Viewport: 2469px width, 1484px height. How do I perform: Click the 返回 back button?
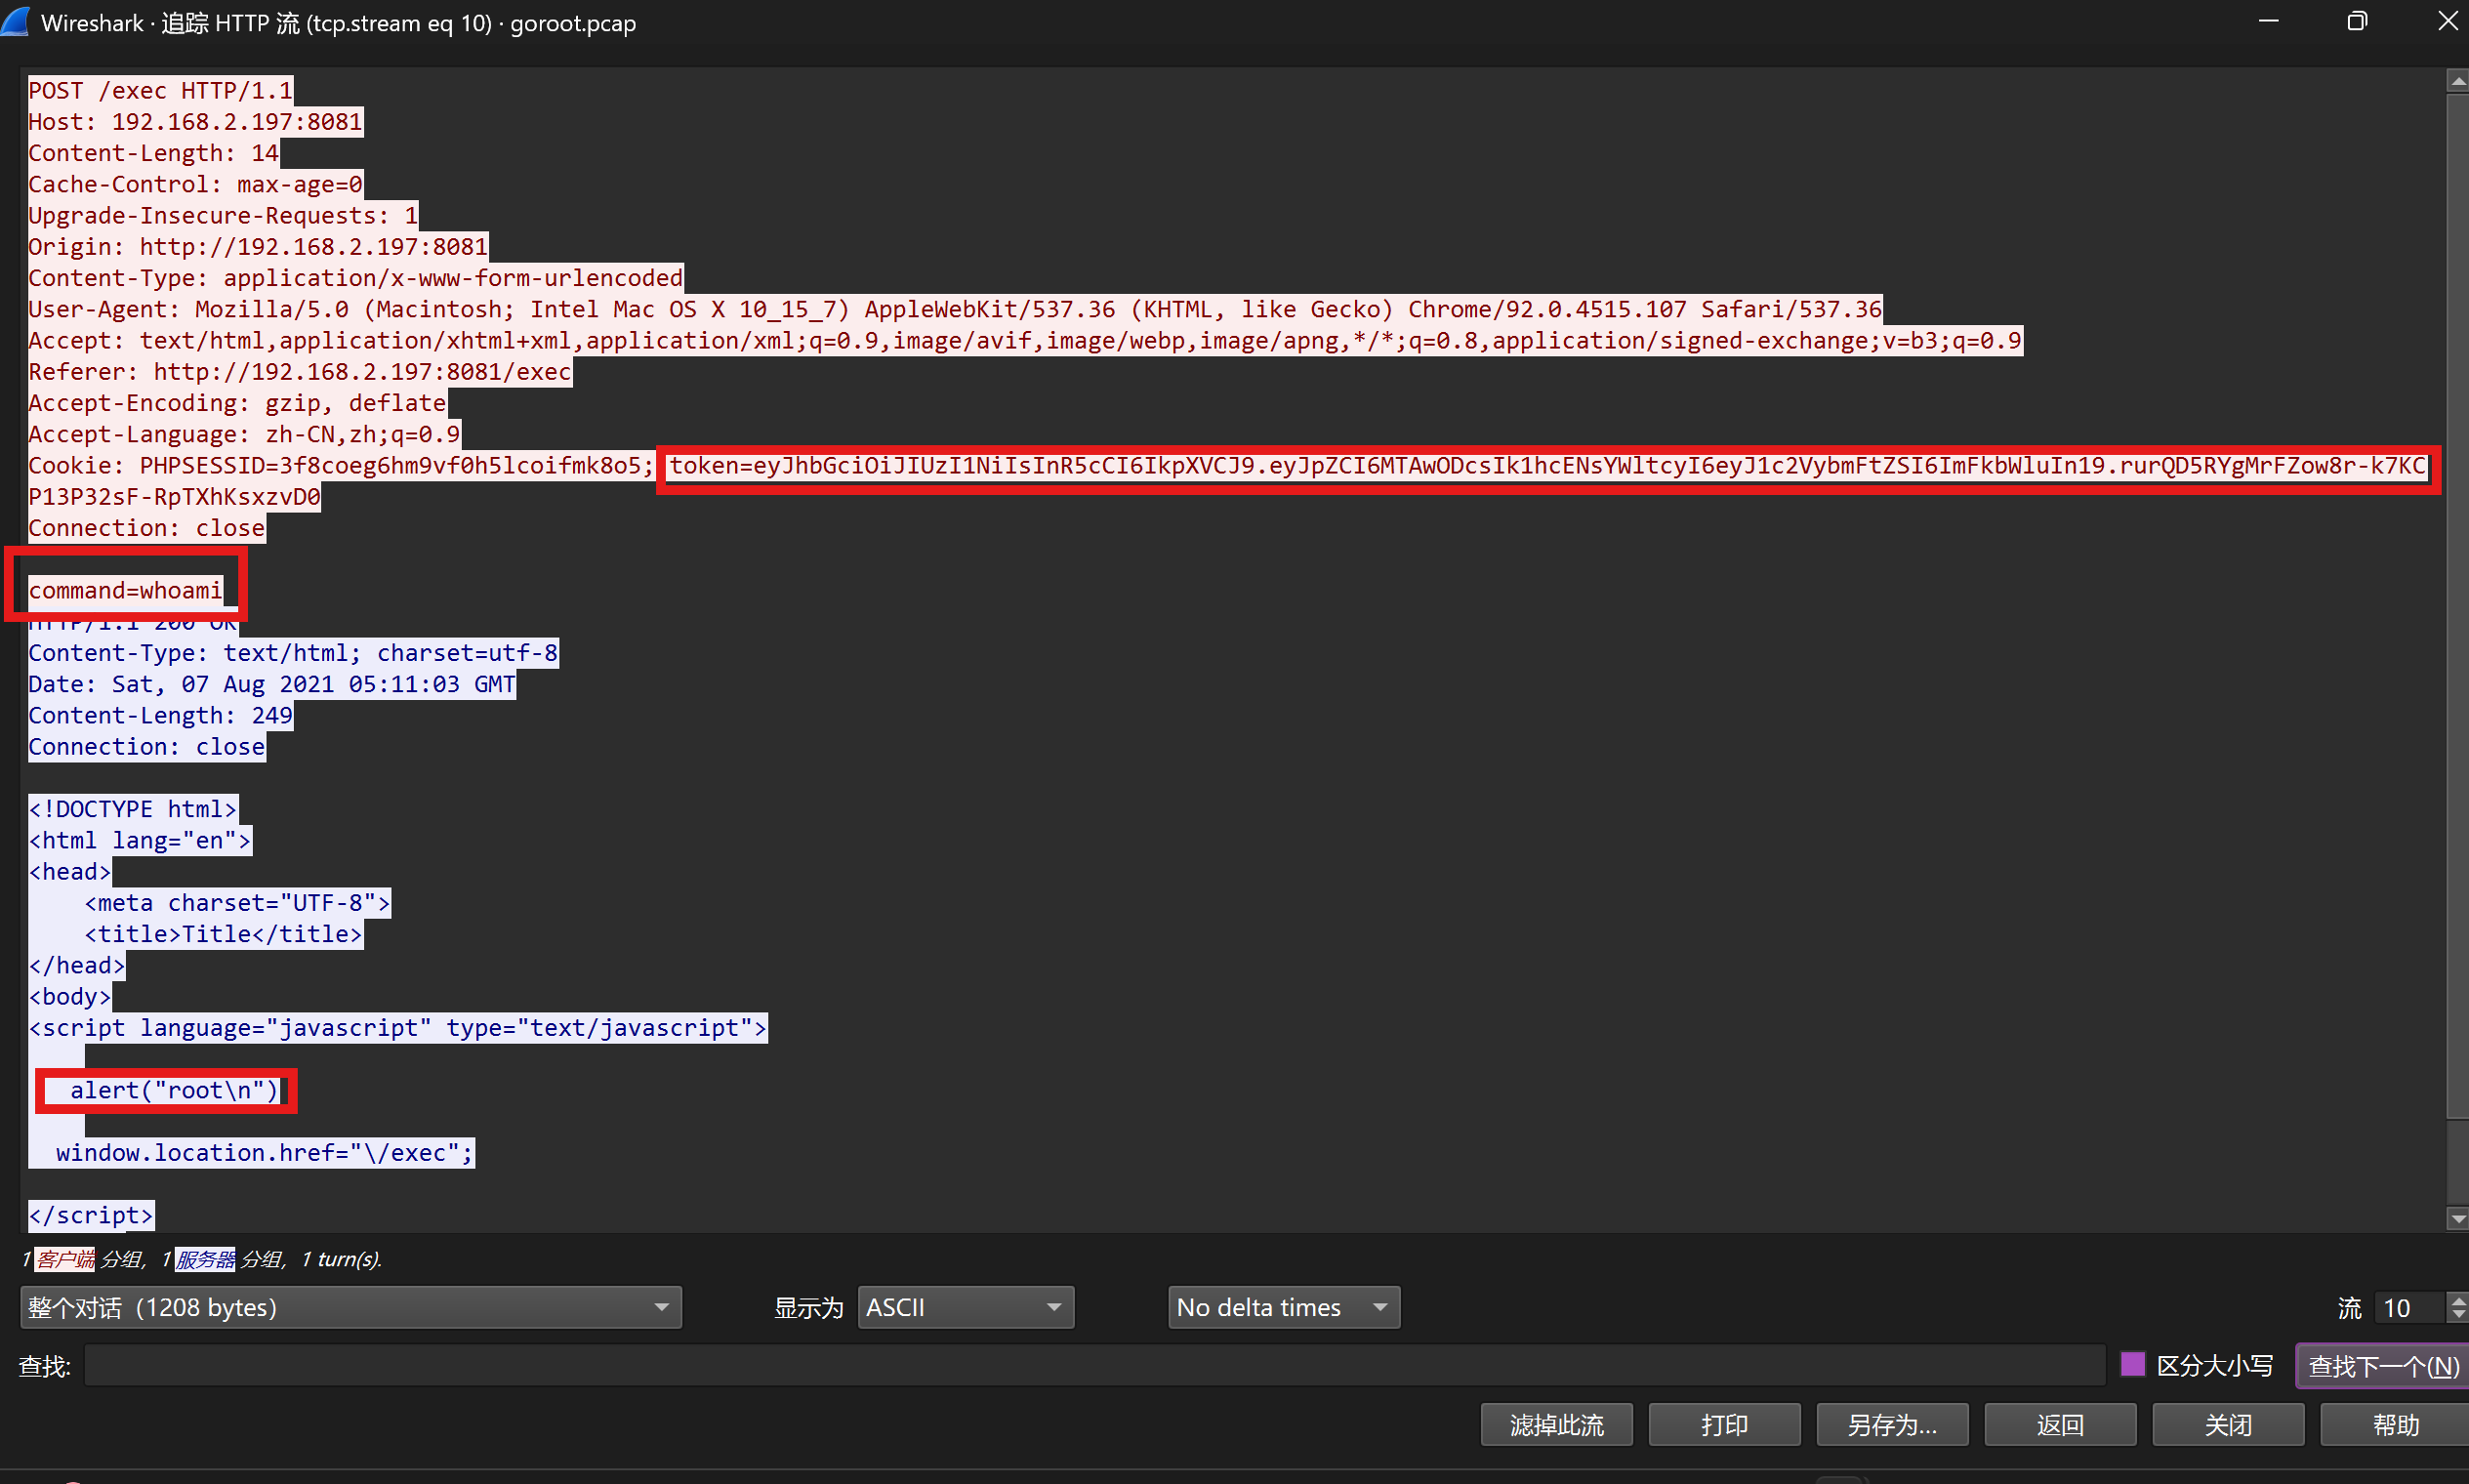pos(2060,1424)
